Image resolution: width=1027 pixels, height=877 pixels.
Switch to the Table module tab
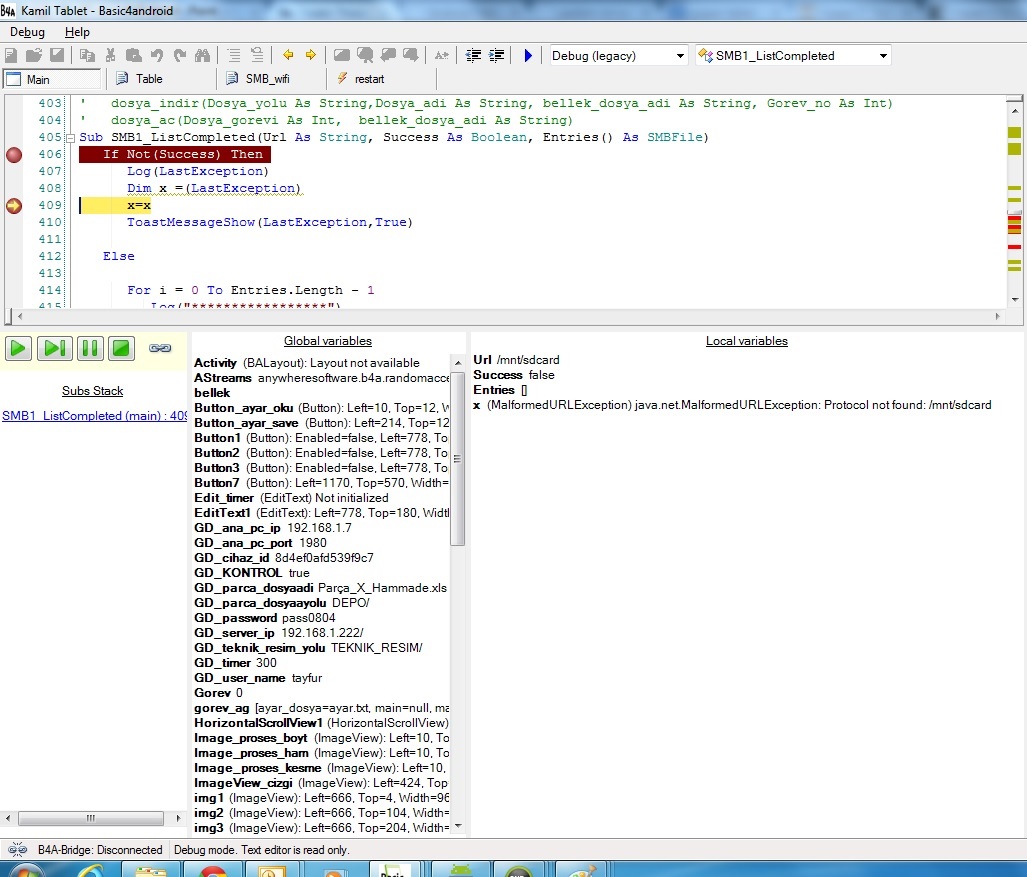(149, 79)
